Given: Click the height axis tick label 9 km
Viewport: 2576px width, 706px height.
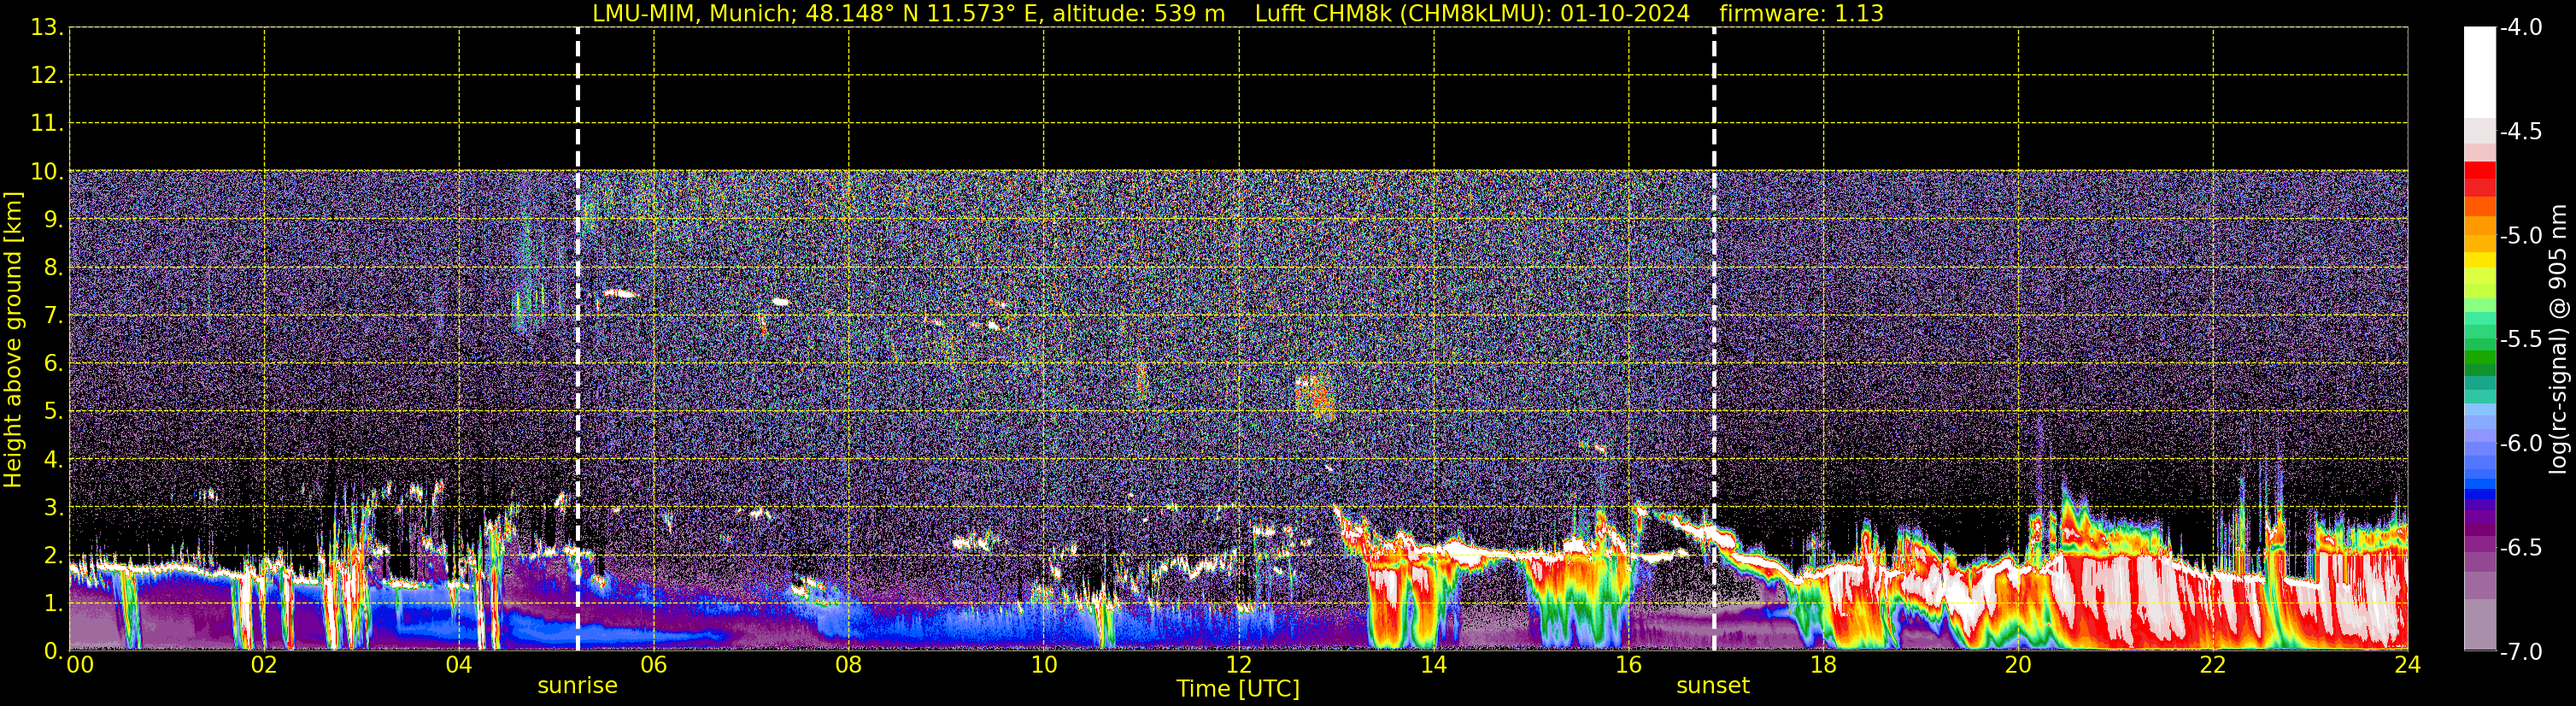Looking at the screenshot, I should tap(52, 220).
